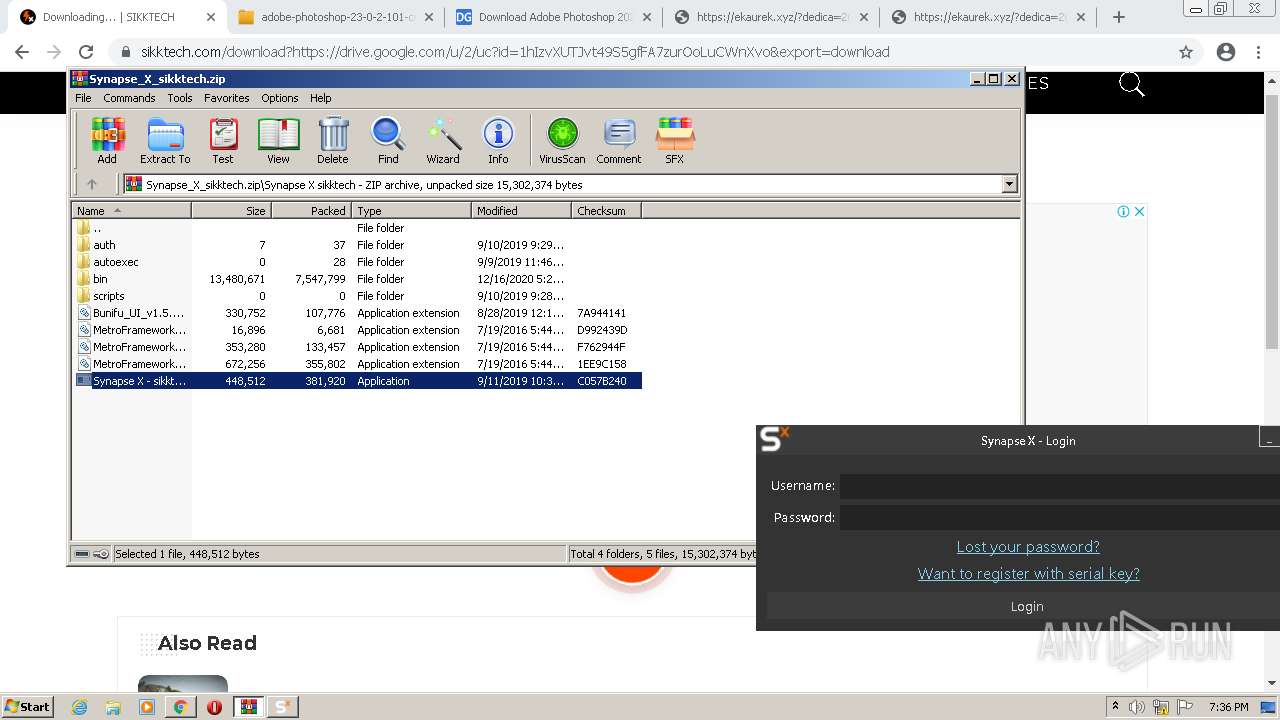Open the Commands menu
1280x720 pixels.
click(129, 98)
